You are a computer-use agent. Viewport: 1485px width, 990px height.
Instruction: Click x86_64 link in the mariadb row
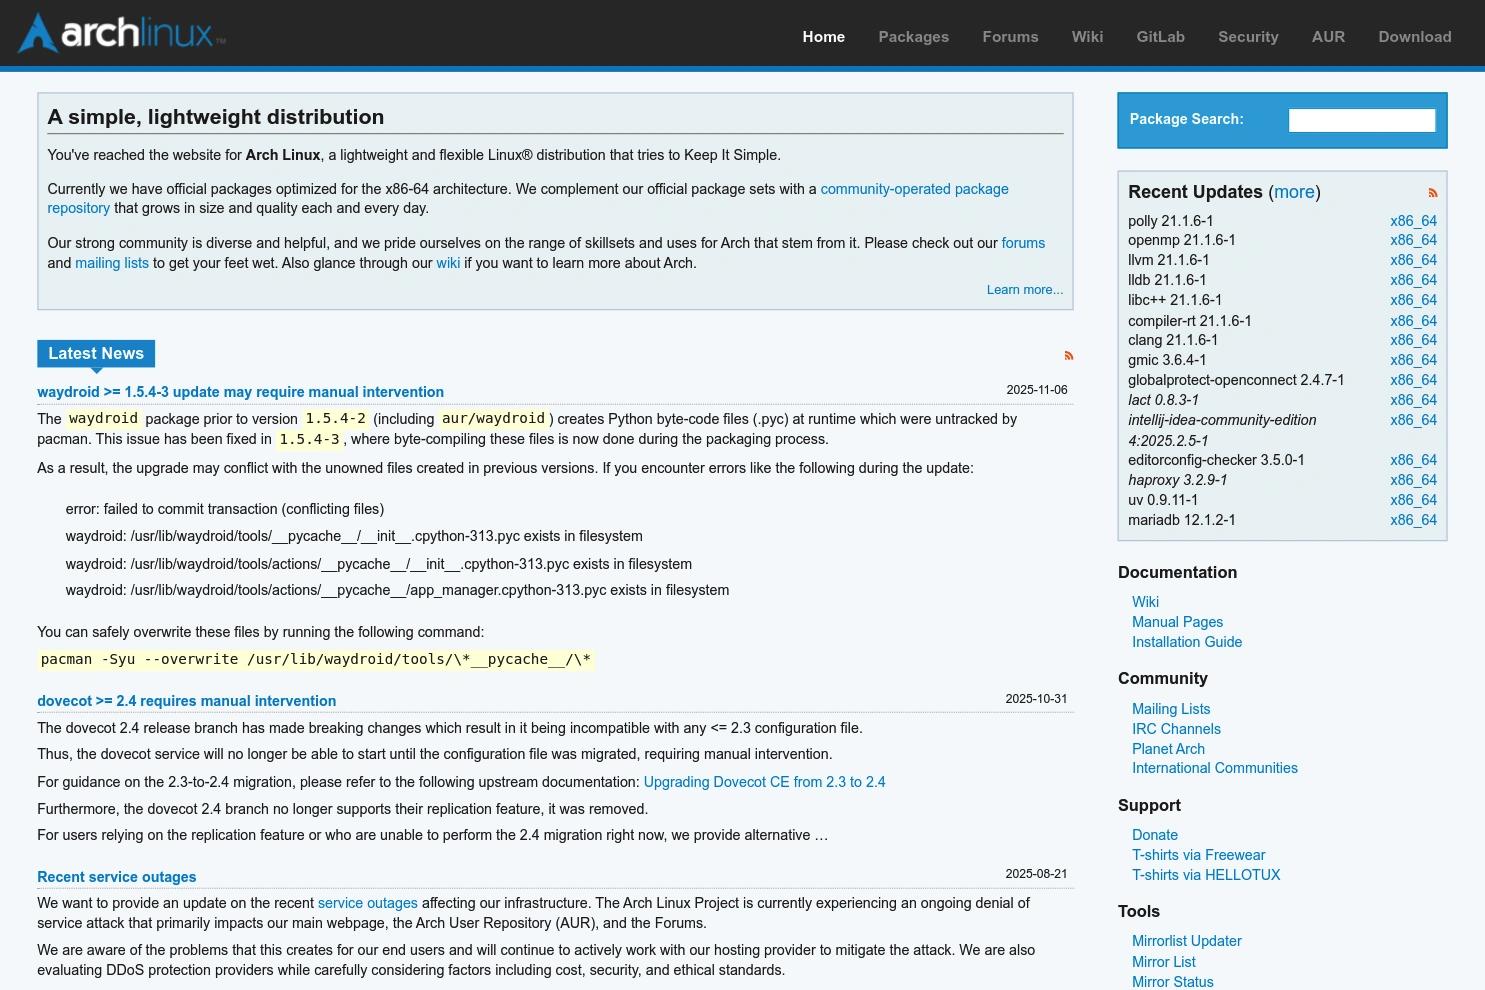1413,520
